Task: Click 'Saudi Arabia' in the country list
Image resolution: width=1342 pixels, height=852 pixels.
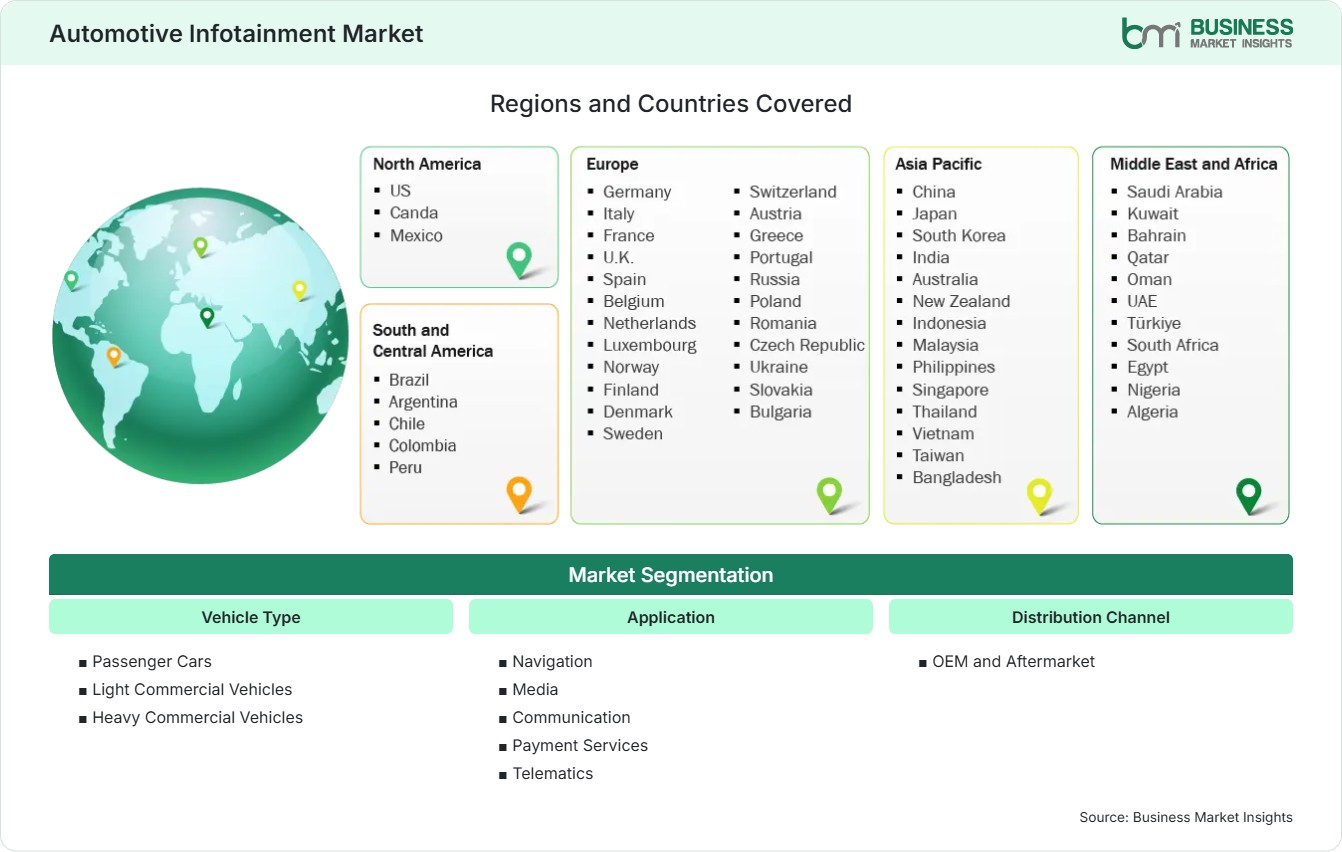Action: tap(1175, 192)
